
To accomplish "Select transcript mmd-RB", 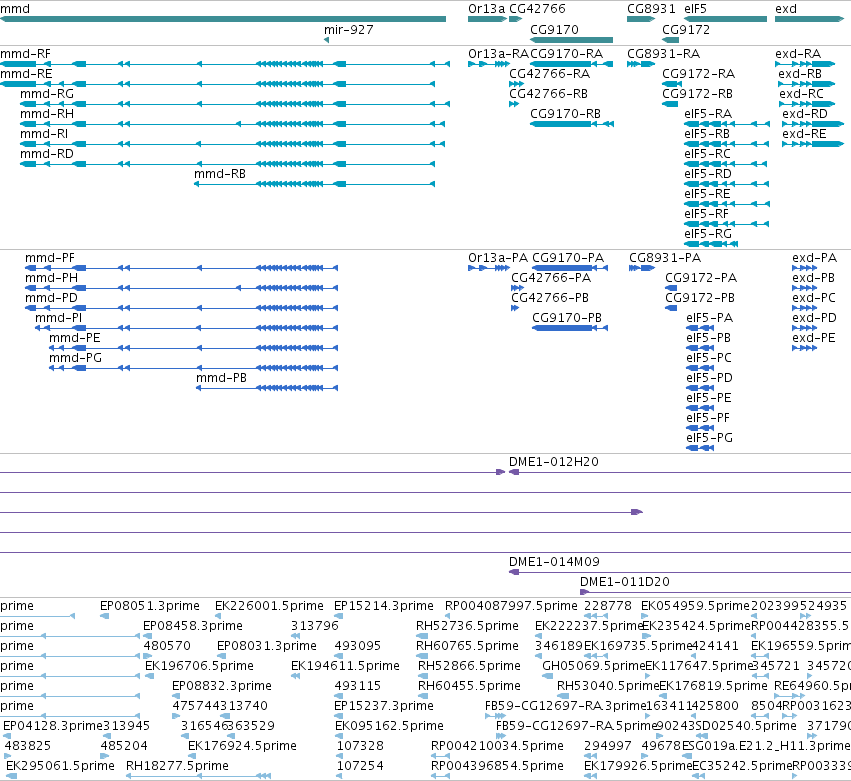I will [x=220, y=175].
